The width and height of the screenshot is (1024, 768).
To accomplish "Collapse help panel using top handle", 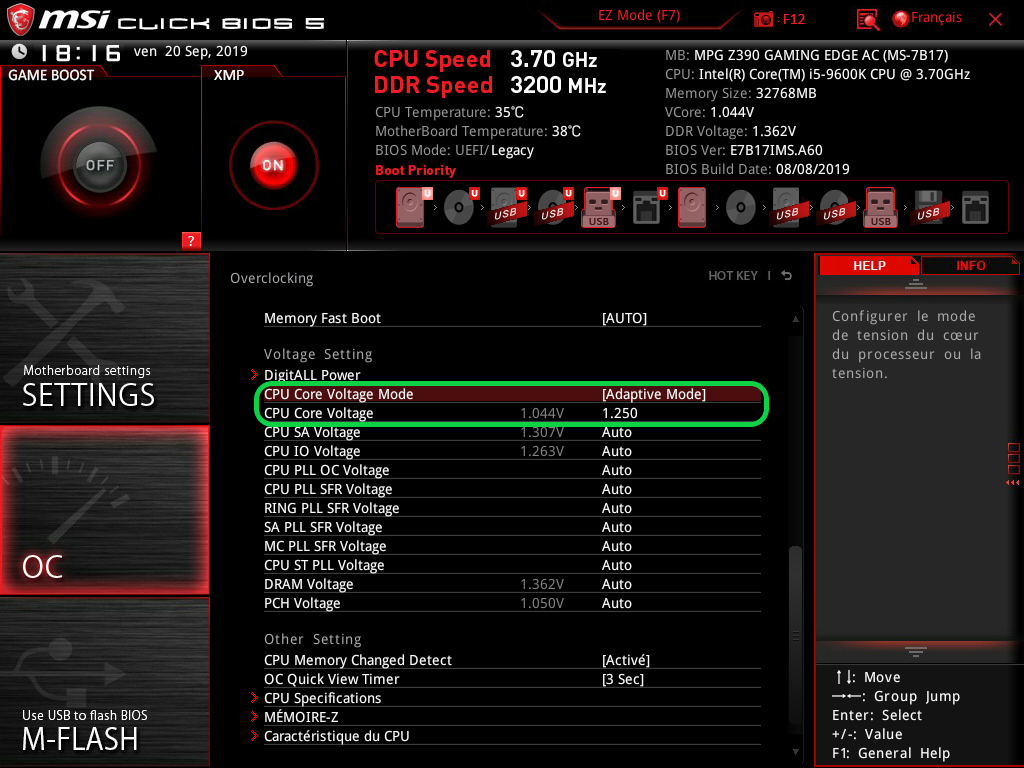I will click(916, 284).
